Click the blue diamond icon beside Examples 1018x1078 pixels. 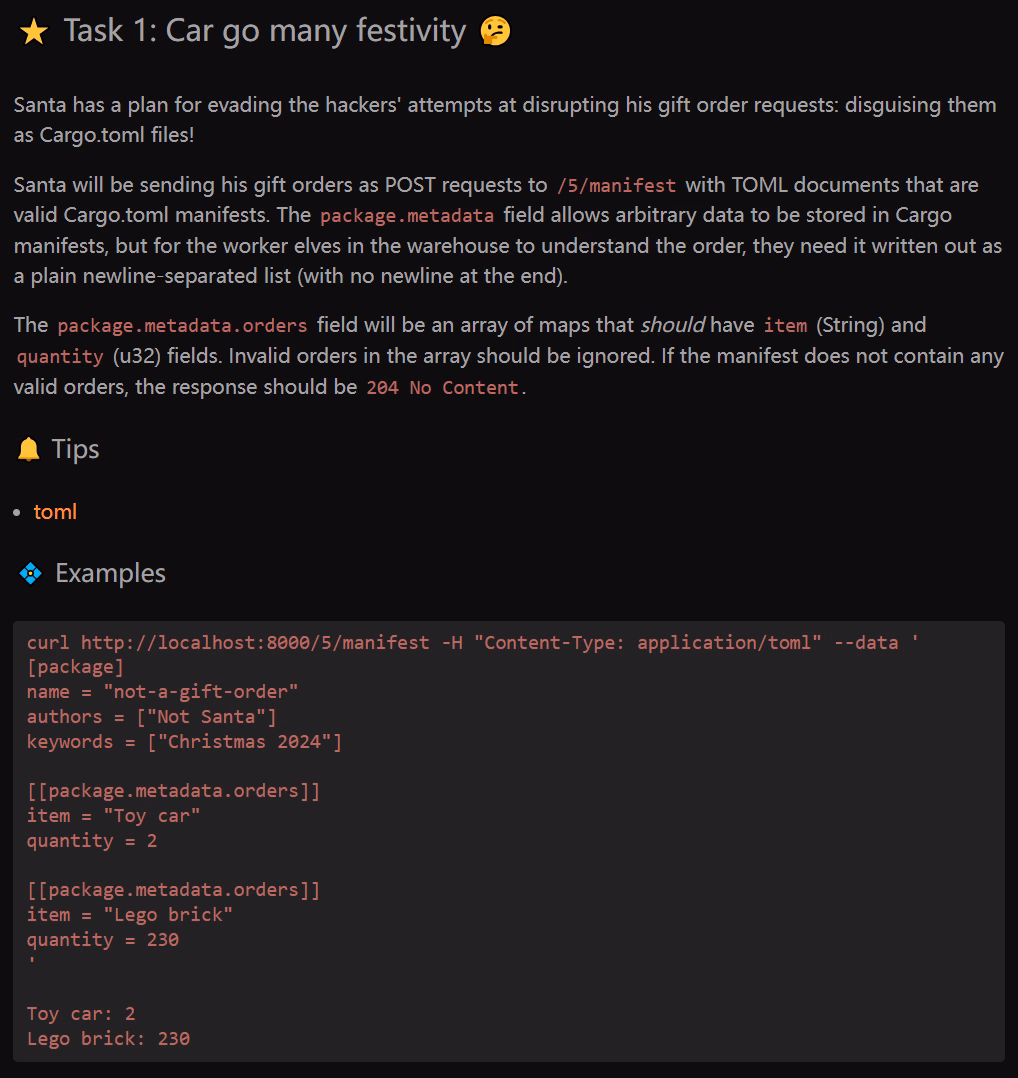pos(30,573)
